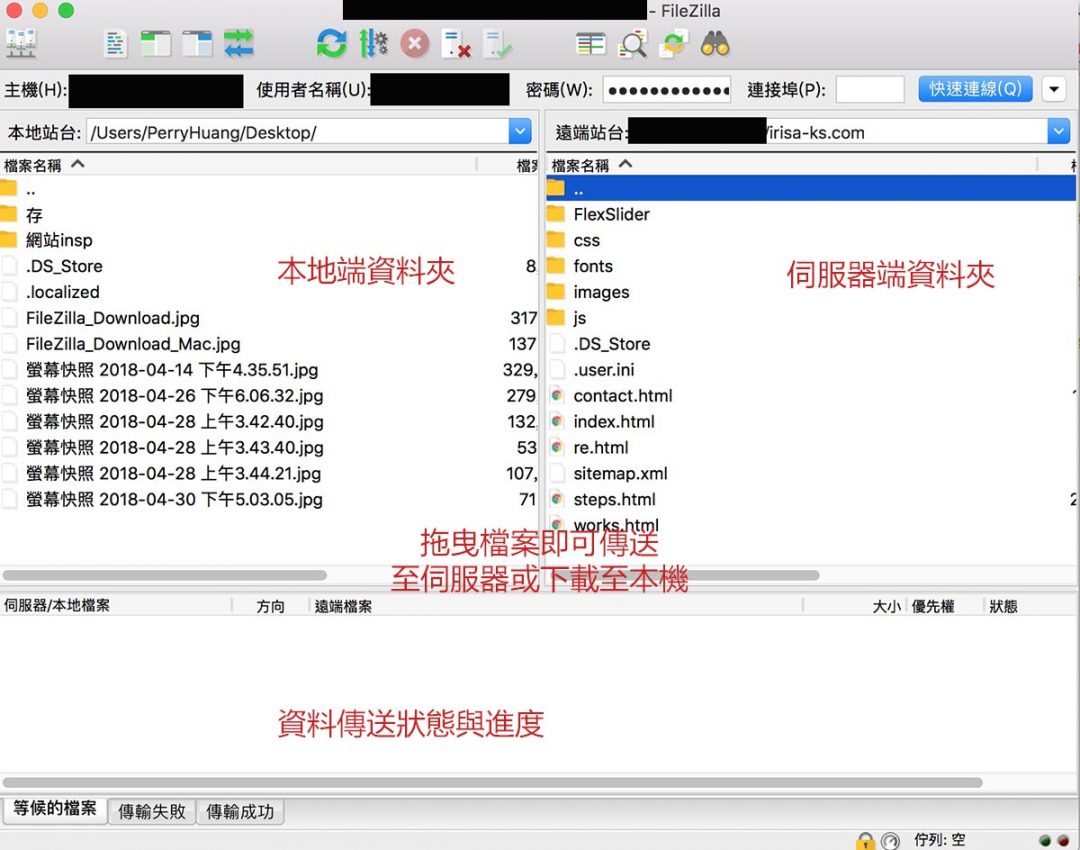Select local FileZilla_Download.jpg file
1080x850 pixels.
click(x=269, y=318)
